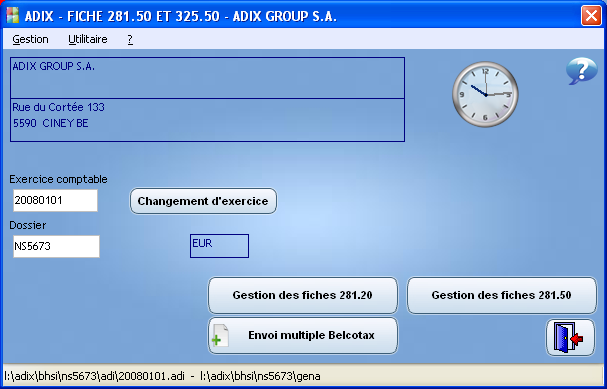Click the Changement d'exercice button
This screenshot has height=389, width=607.
[203, 201]
